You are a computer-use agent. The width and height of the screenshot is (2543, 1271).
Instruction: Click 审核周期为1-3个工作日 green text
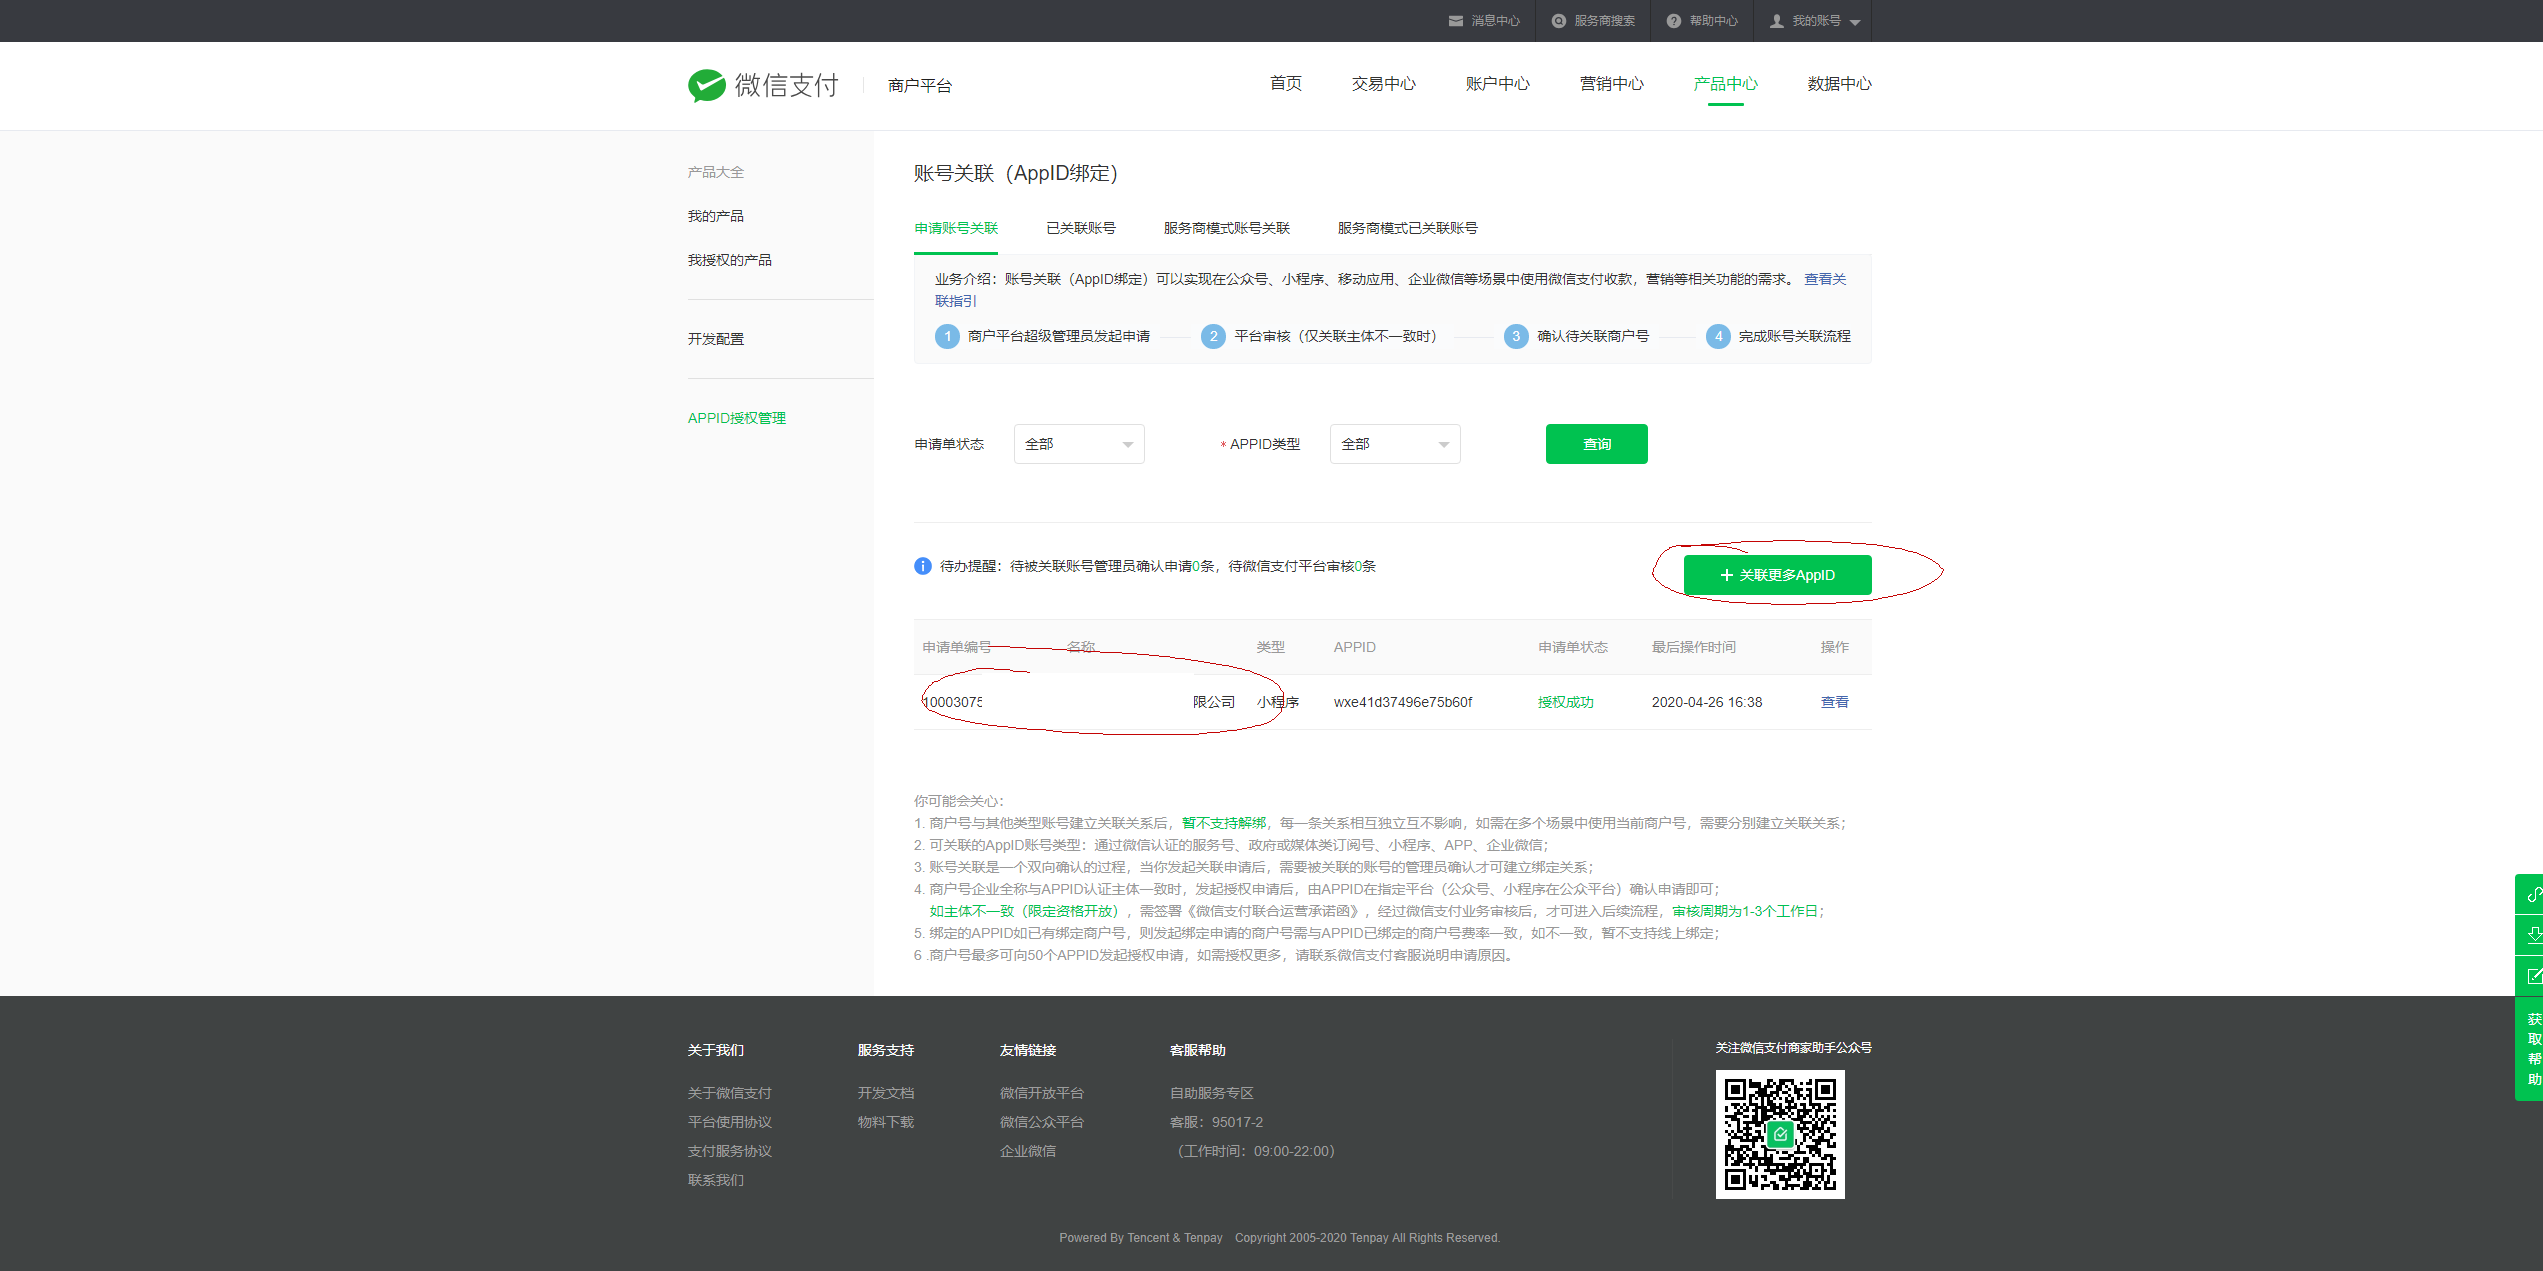1744,911
